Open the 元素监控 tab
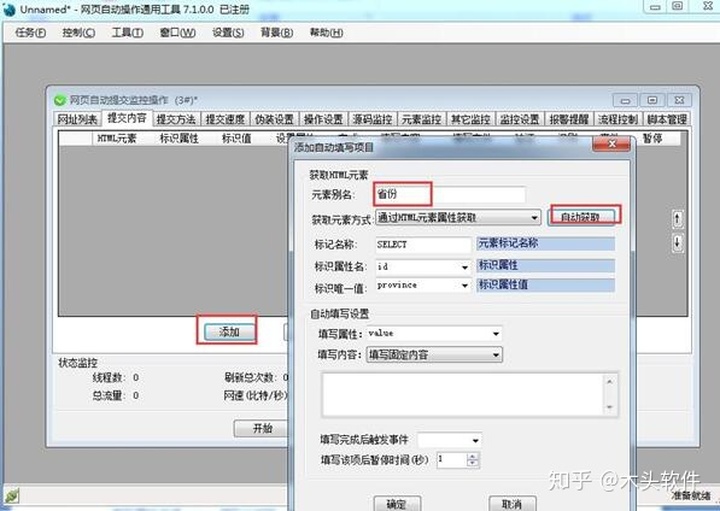The image size is (720, 511). click(422, 119)
